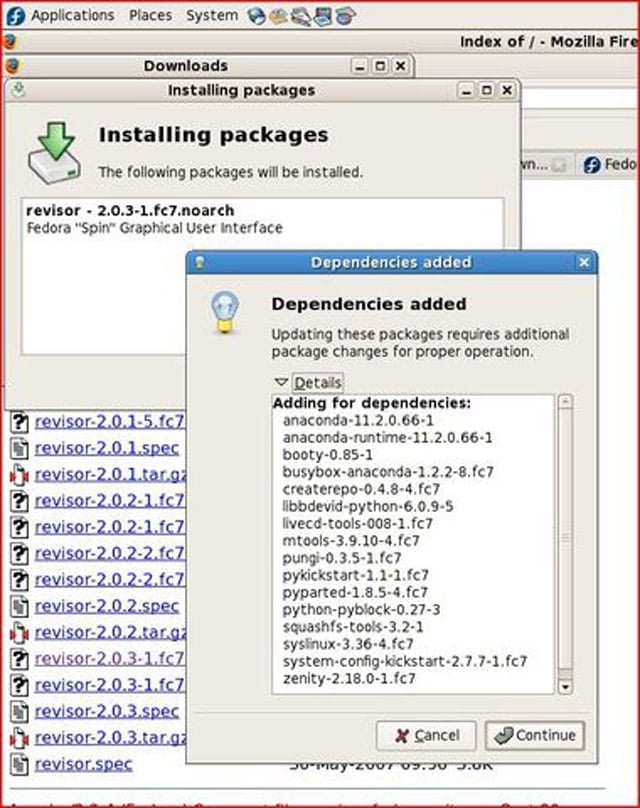
Task: Select anaconda-11.2.0.66-1 in the list
Action: (358, 420)
